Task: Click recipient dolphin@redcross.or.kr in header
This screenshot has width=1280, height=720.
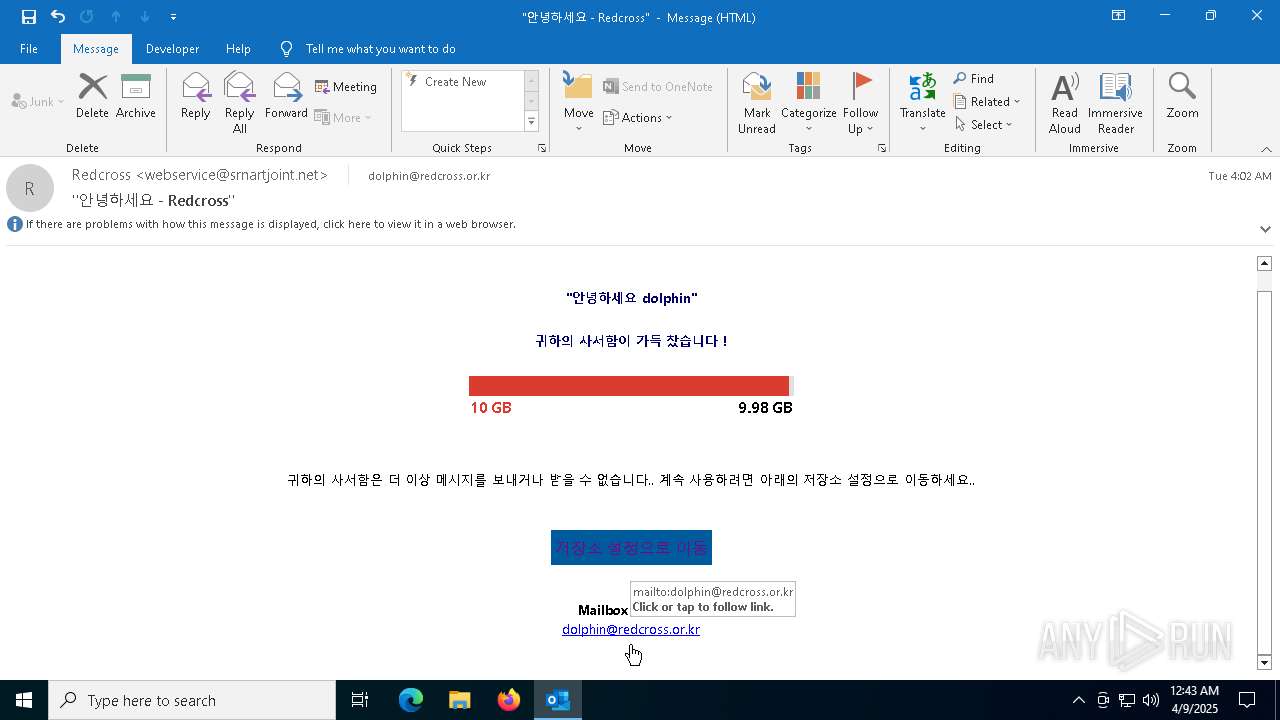Action: 429,176
